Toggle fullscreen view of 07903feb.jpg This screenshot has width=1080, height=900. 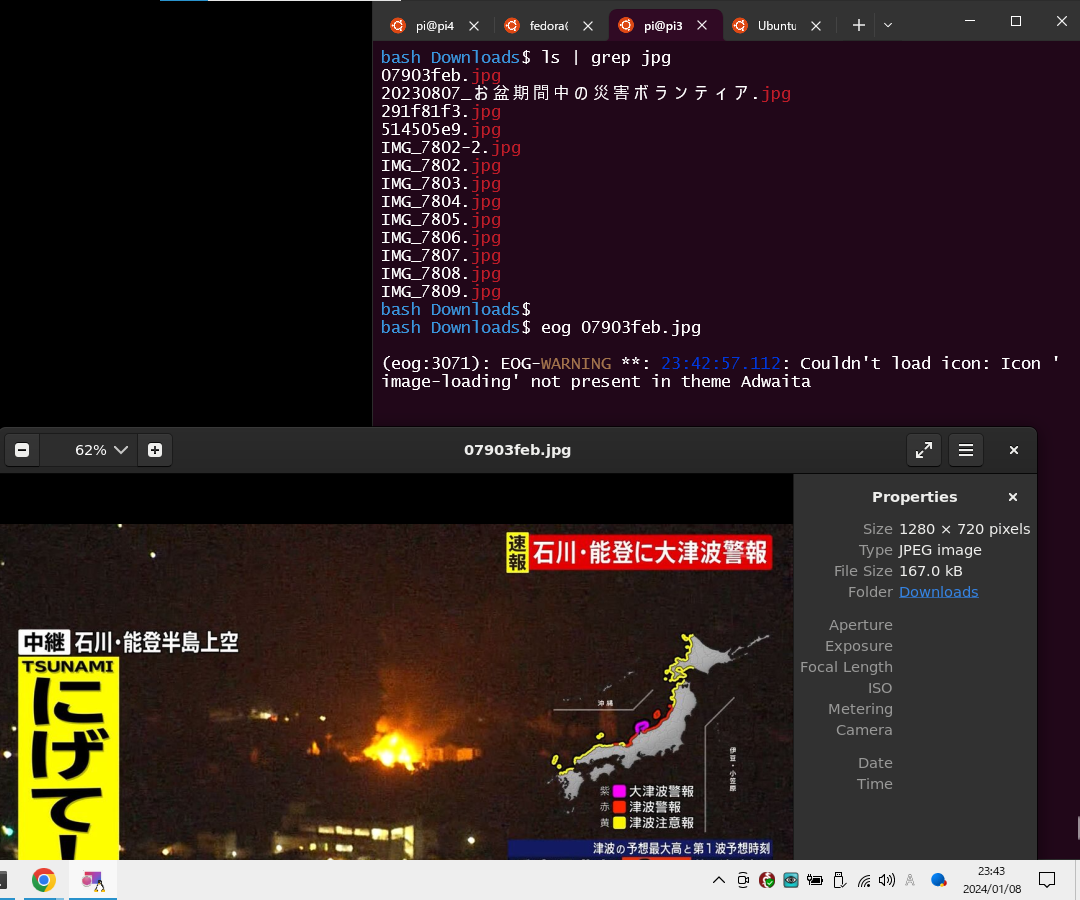coord(923,450)
